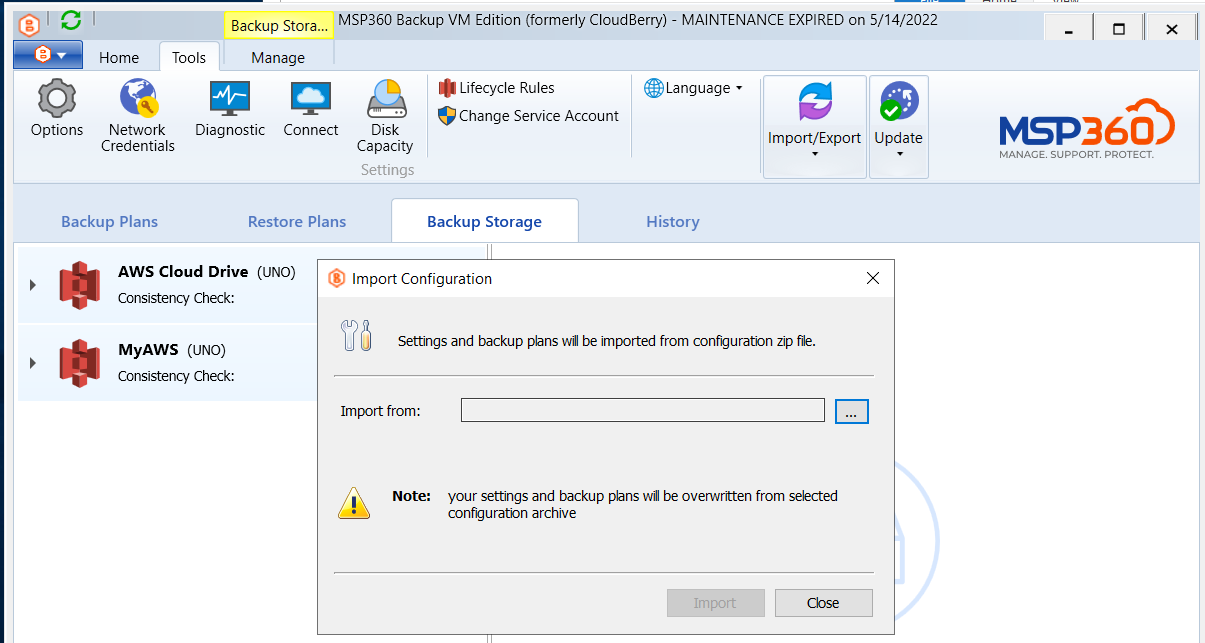This screenshot has height=643, width=1205.
Task: Click the tools icon in Import Configuration dialog
Action: pos(357,335)
